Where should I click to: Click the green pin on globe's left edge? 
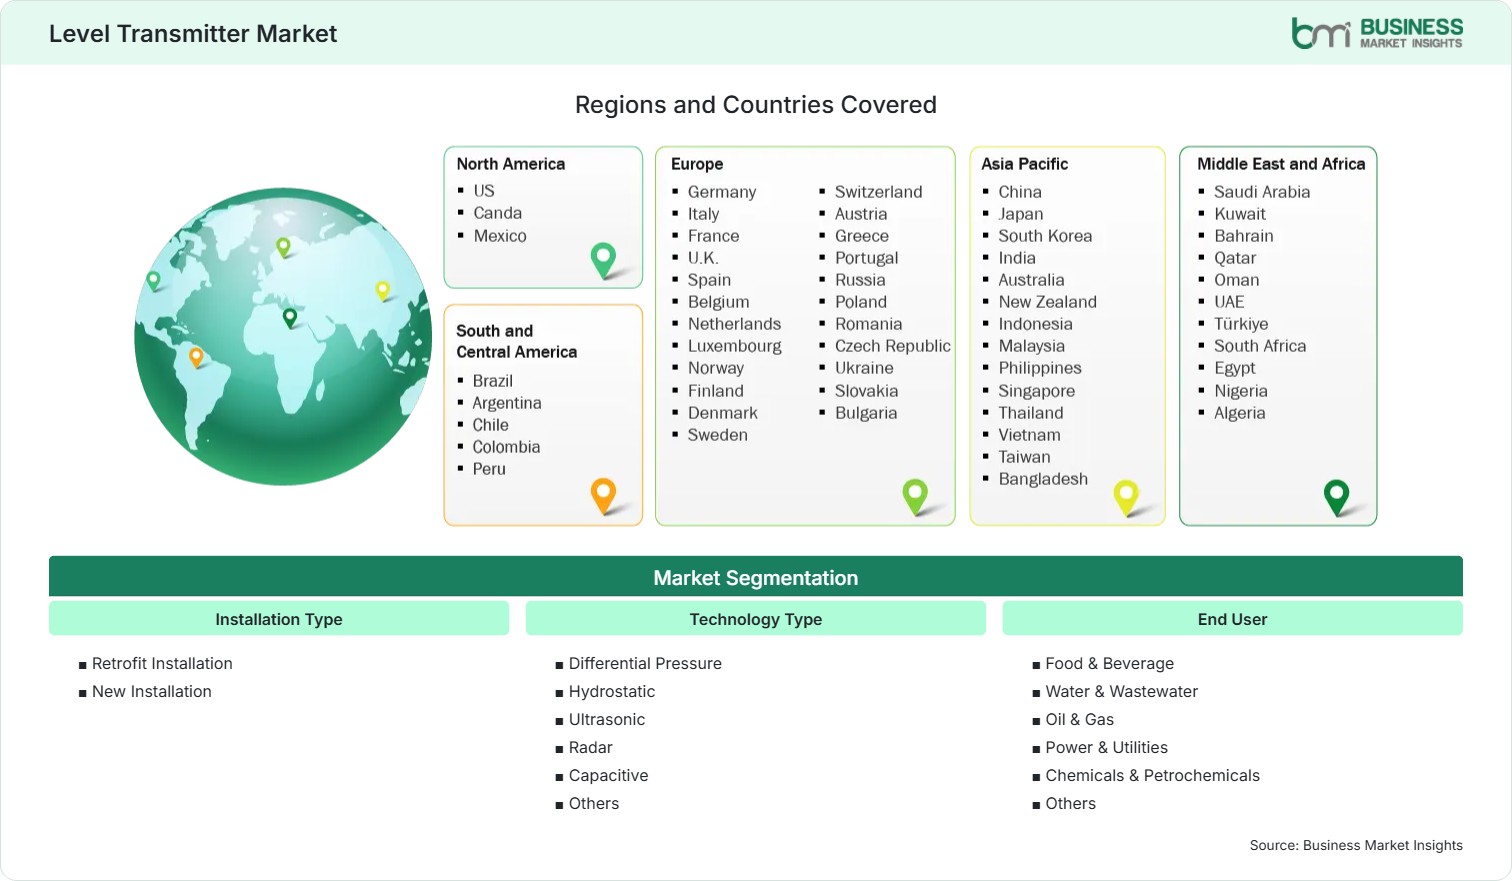click(153, 280)
